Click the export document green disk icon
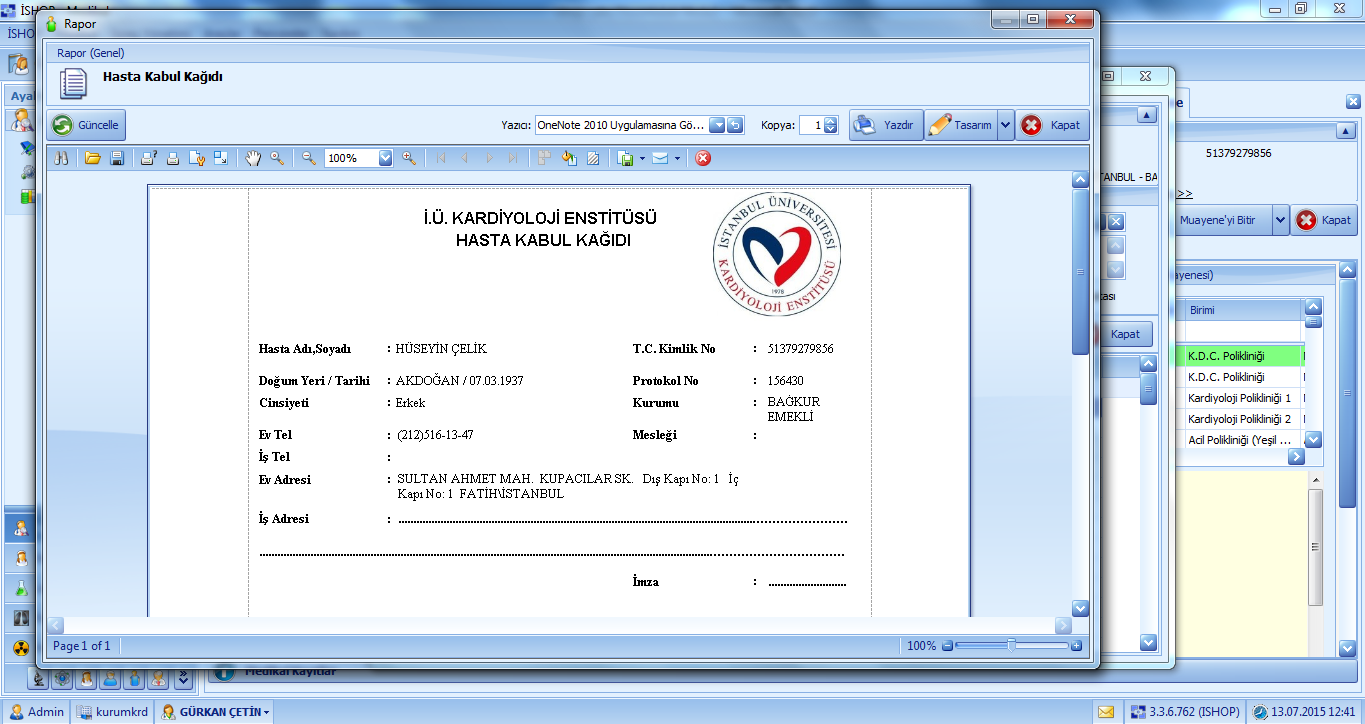 point(626,158)
